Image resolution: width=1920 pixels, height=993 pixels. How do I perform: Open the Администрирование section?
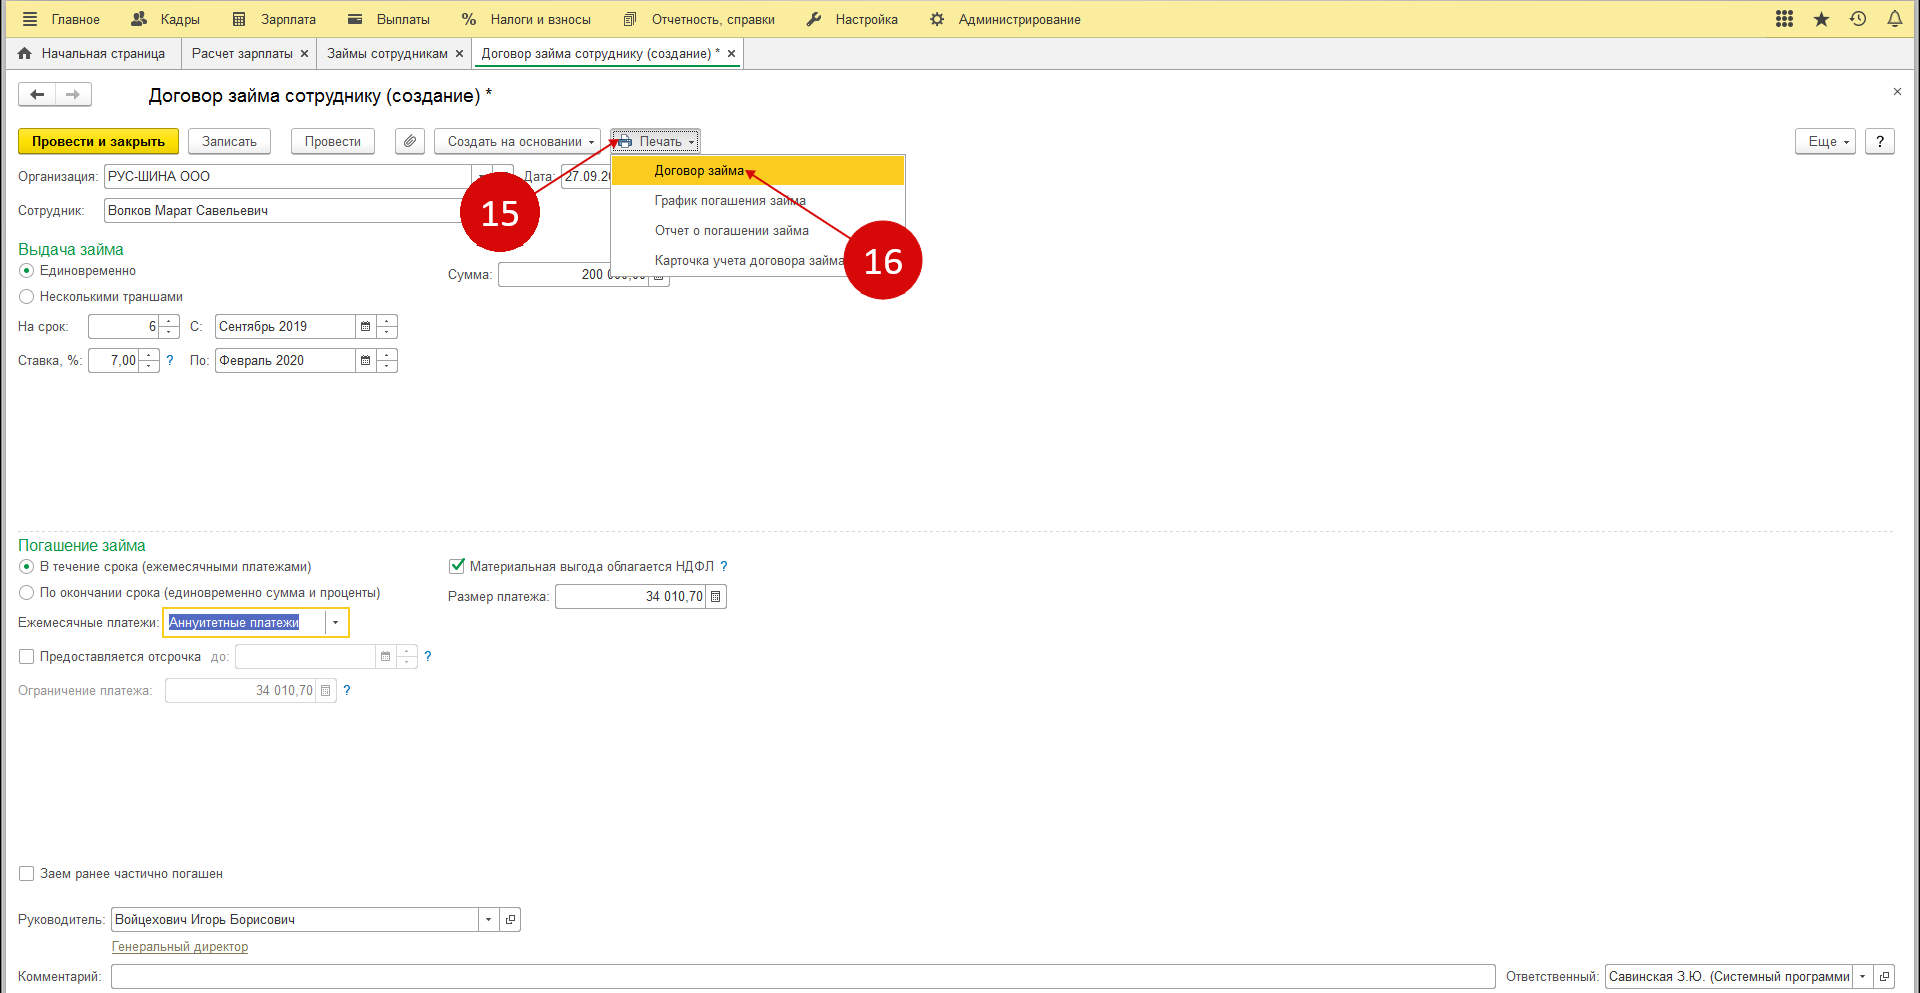(x=1005, y=19)
